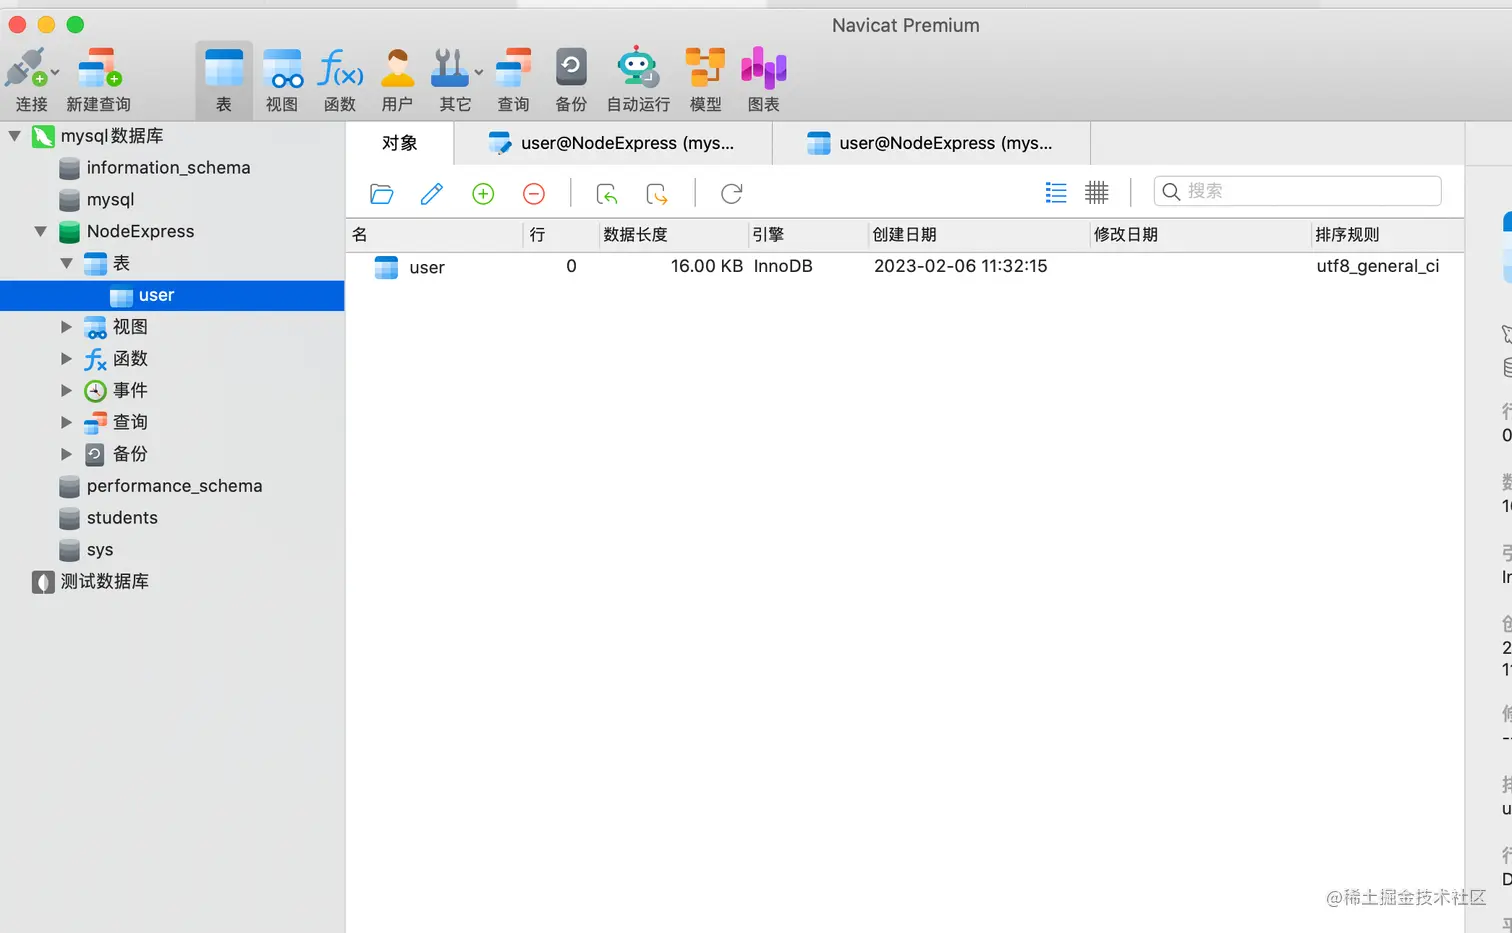Screen dimensions: 1512x933
Task: Sort by the 数据长度 column header
Action: [673, 235]
